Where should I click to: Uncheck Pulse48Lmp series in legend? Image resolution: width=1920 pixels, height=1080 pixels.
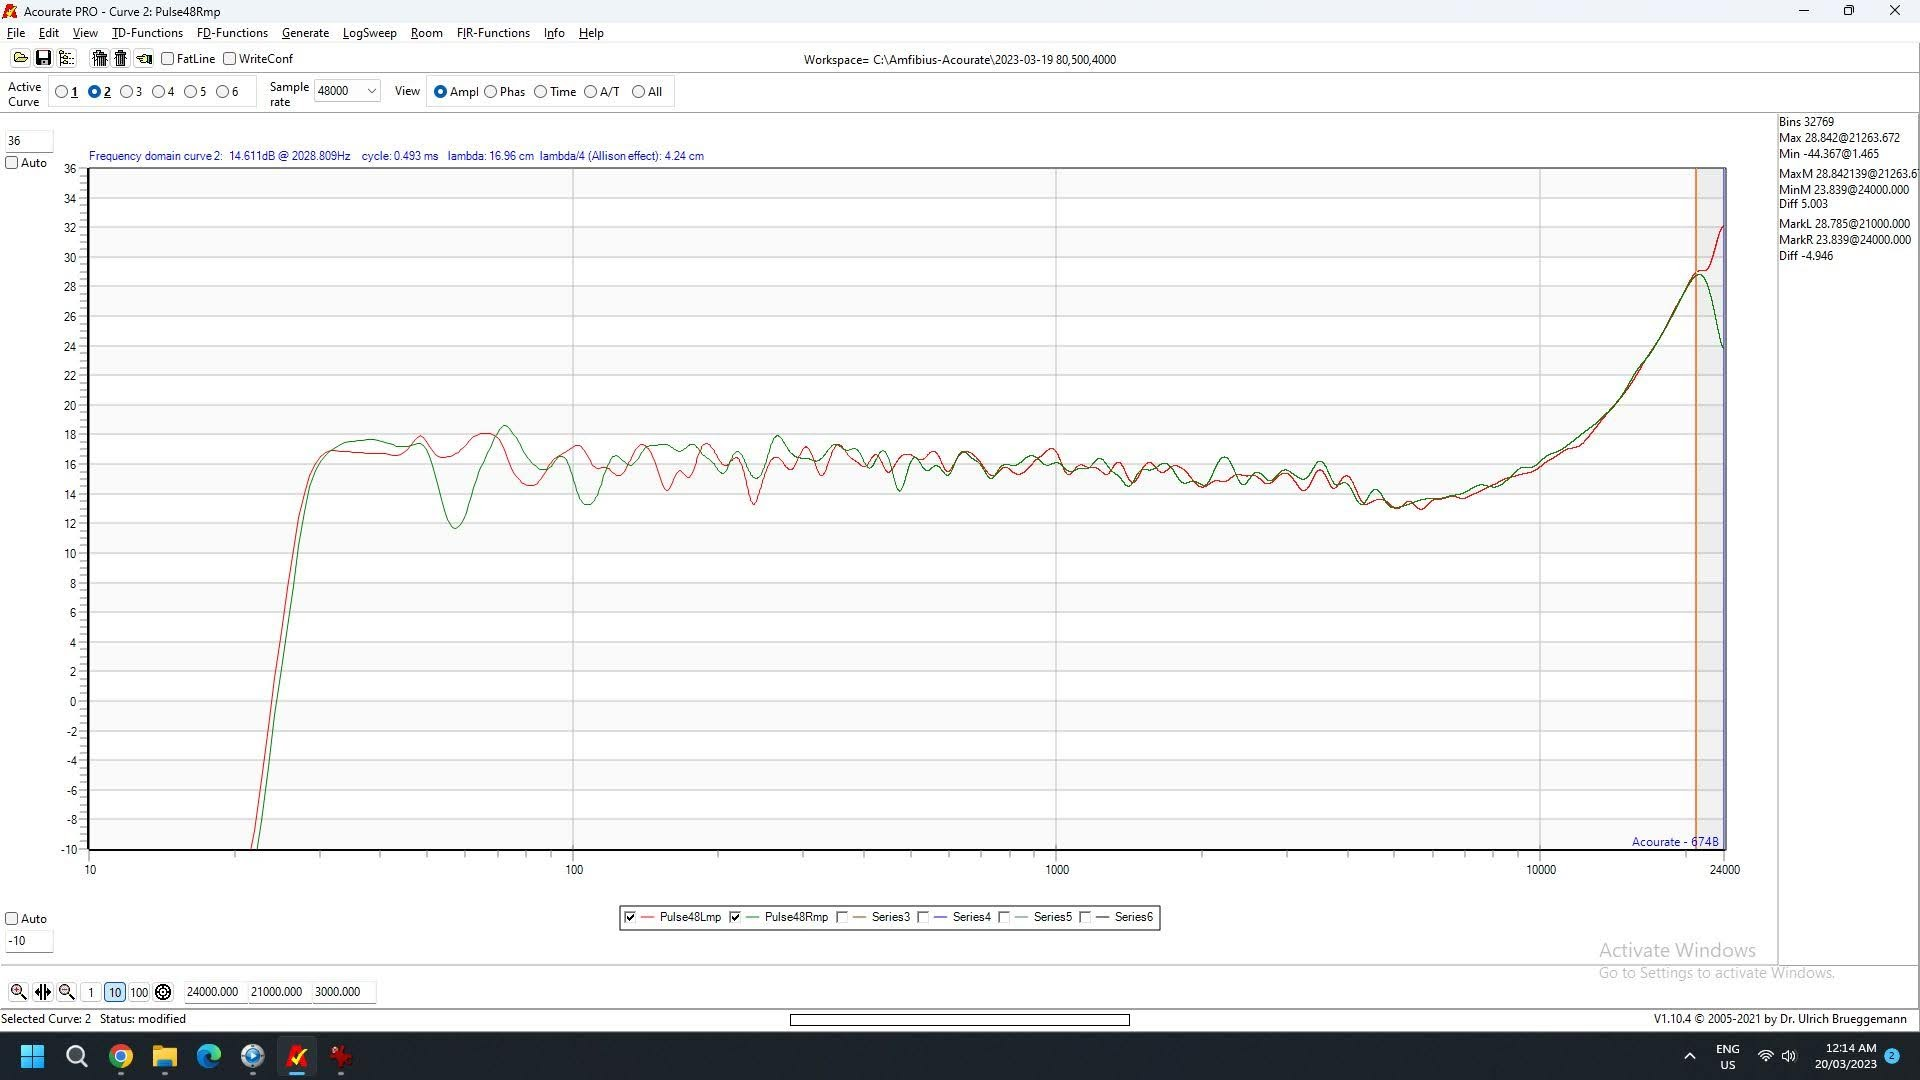coord(630,917)
